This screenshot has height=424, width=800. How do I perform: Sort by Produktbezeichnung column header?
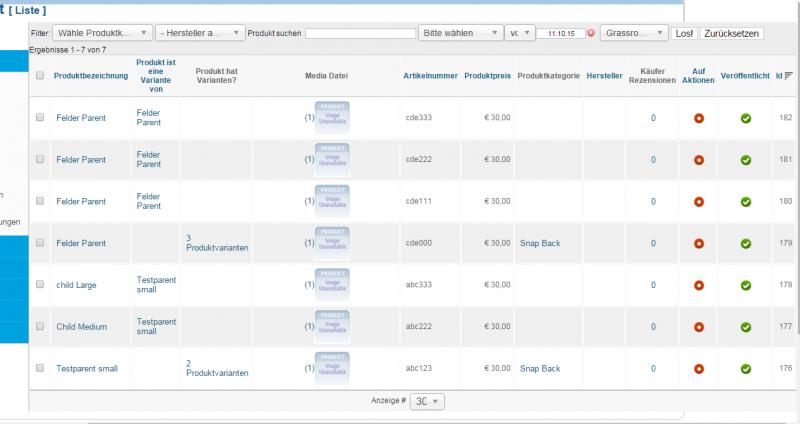90,76
